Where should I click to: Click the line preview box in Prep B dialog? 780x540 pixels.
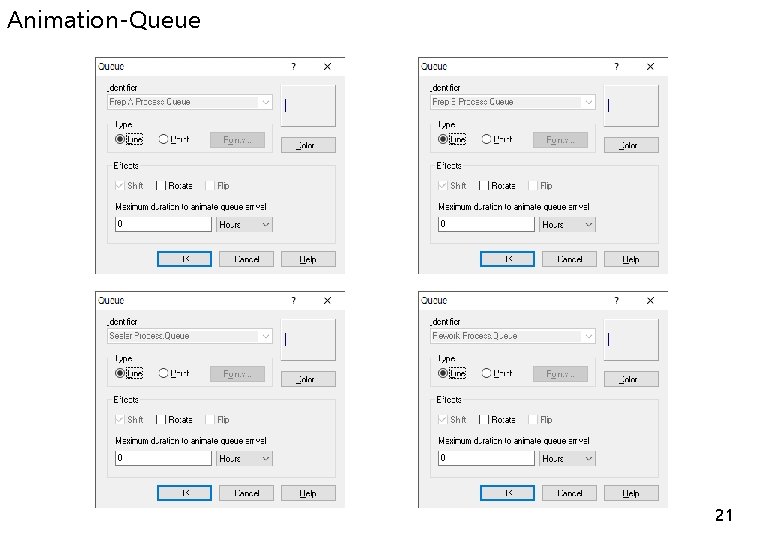(x=631, y=105)
